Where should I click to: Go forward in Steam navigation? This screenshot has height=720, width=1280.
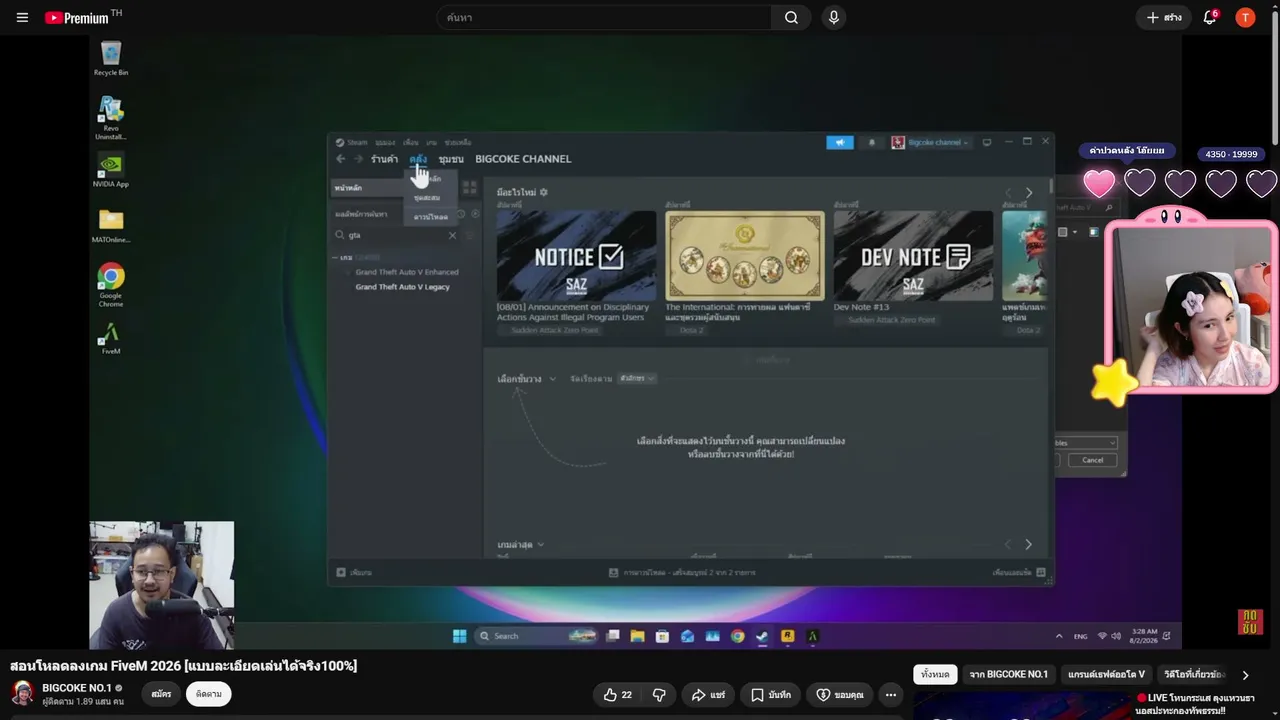[358, 159]
